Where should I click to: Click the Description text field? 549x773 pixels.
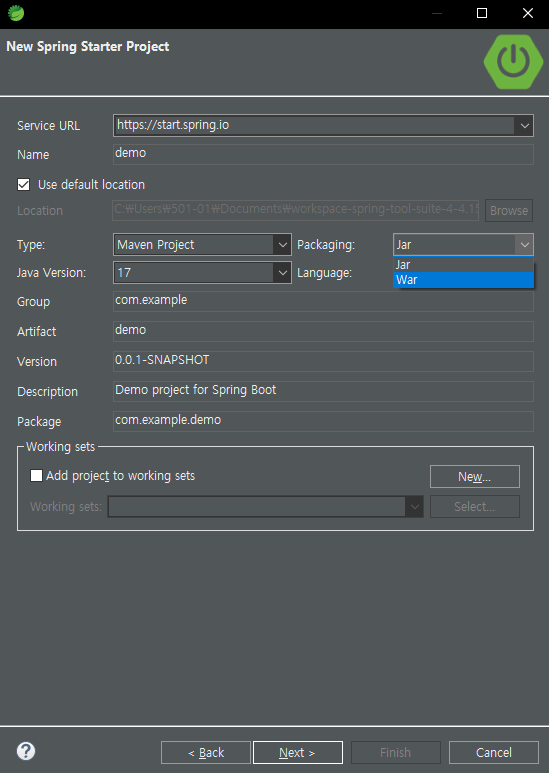(x=323, y=391)
